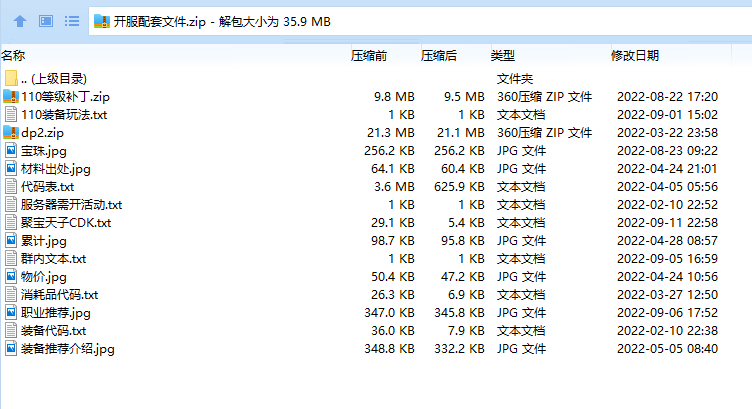Image resolution: width=752 pixels, height=409 pixels.
Task: Click the zip icon in the address bar
Action: point(101,21)
